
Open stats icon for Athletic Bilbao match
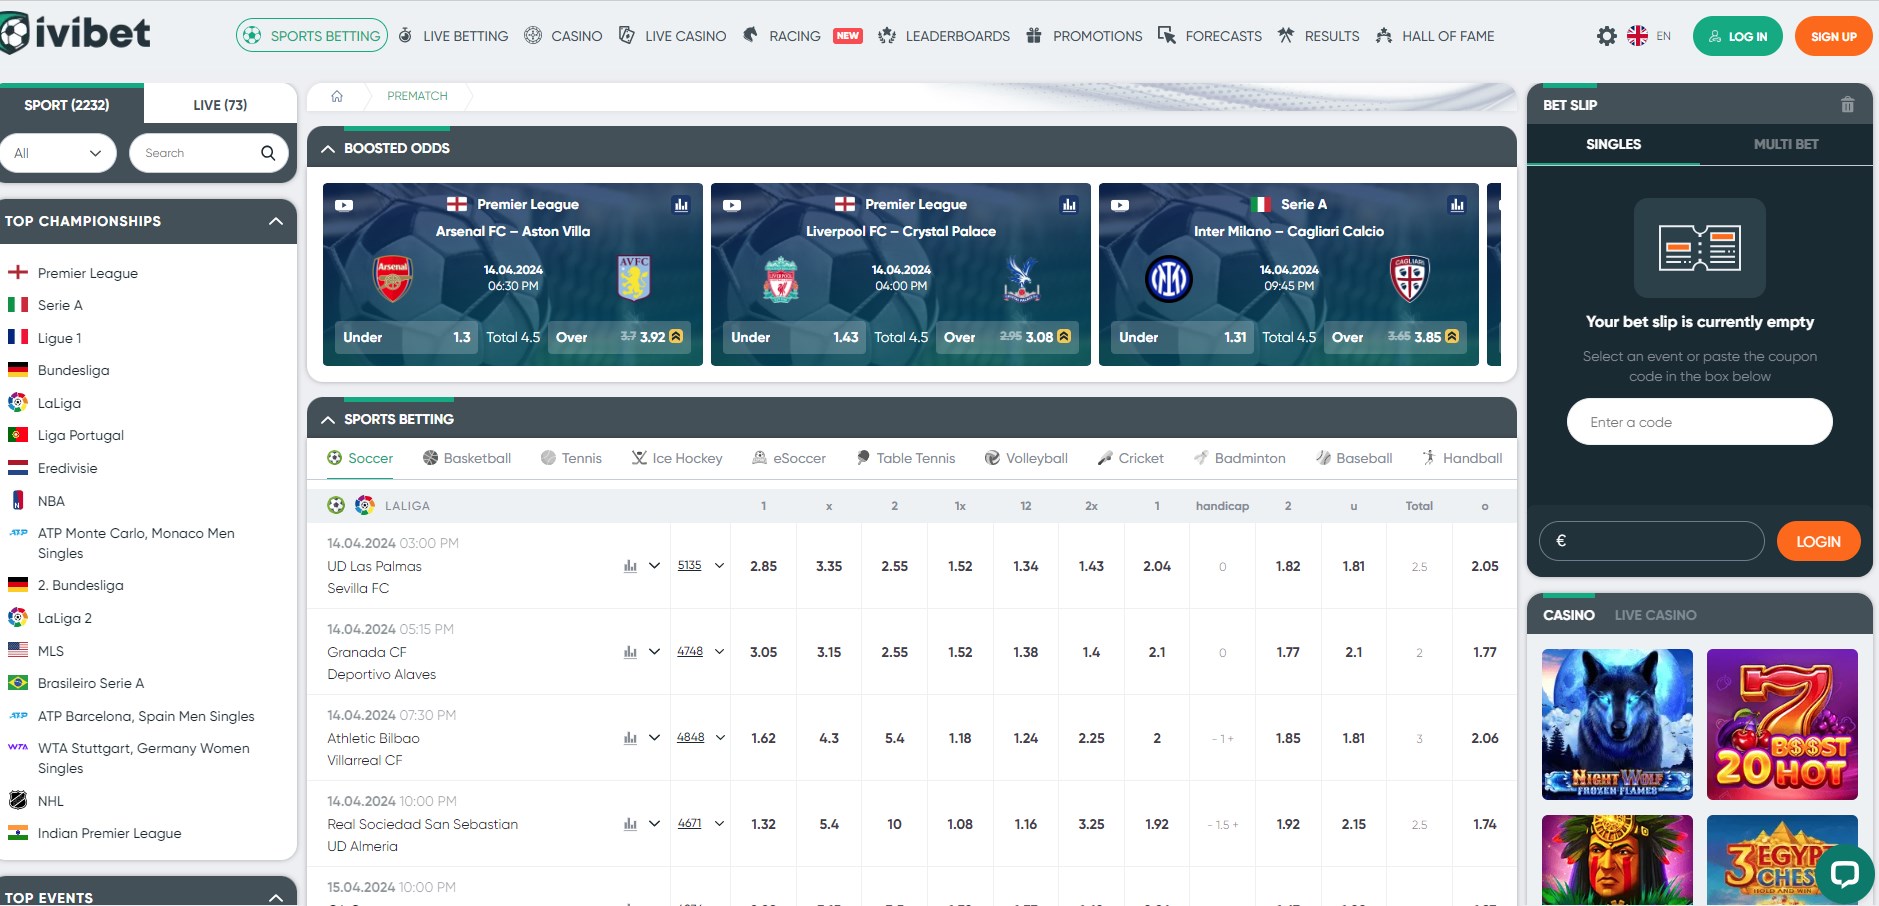[630, 738]
